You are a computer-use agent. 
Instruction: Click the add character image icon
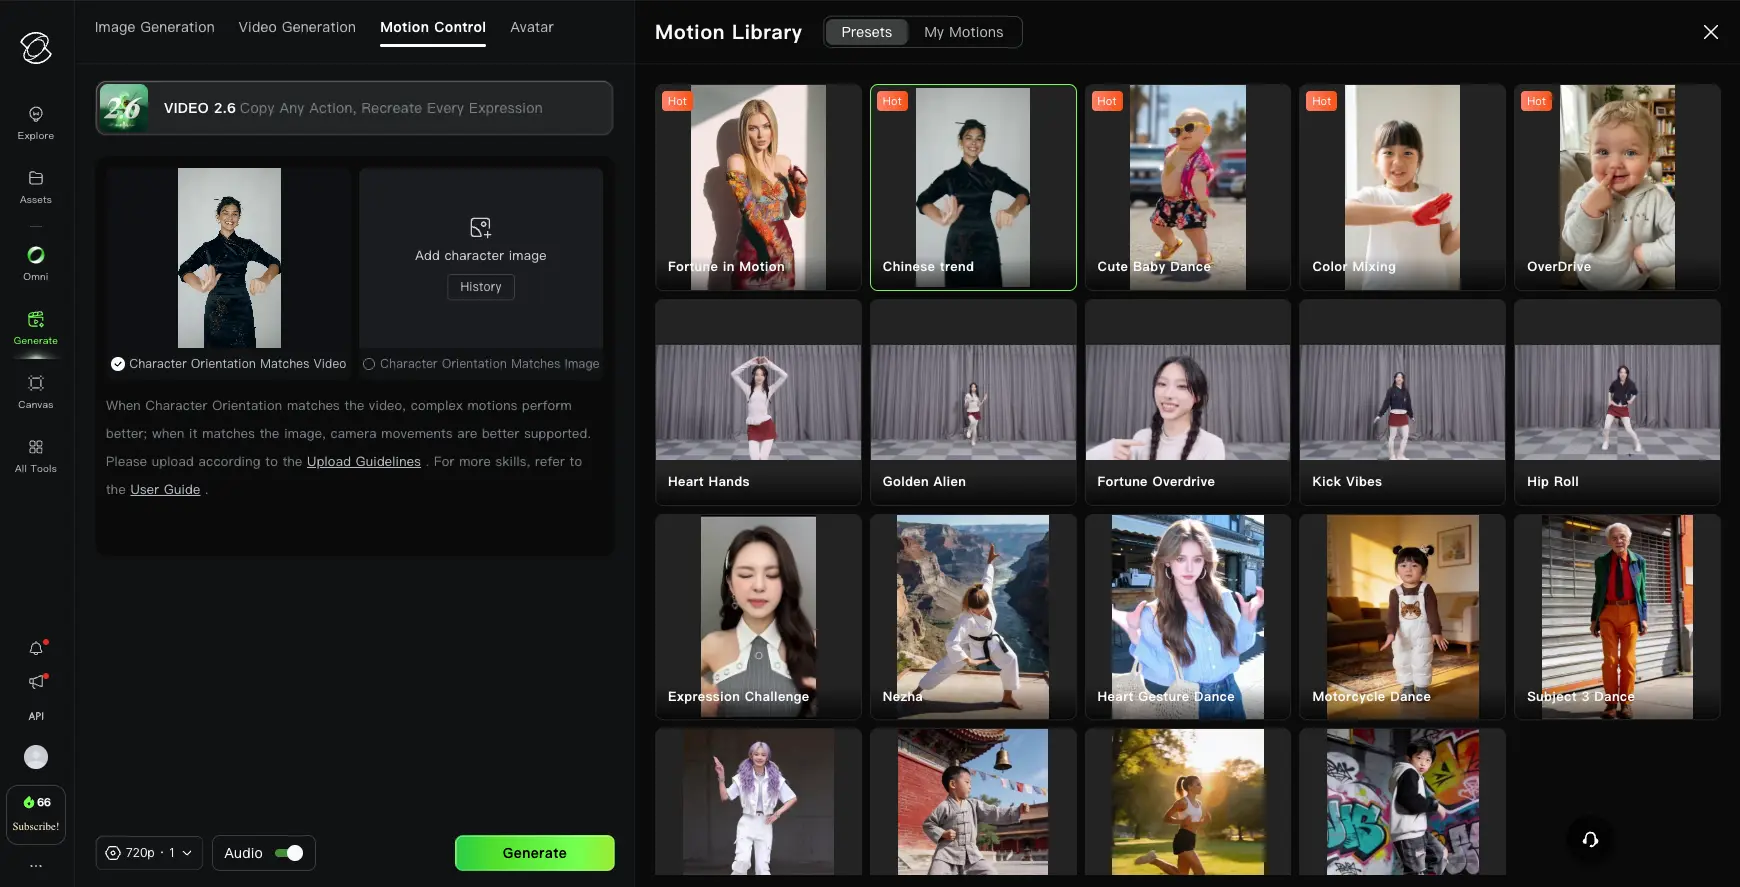[481, 227]
